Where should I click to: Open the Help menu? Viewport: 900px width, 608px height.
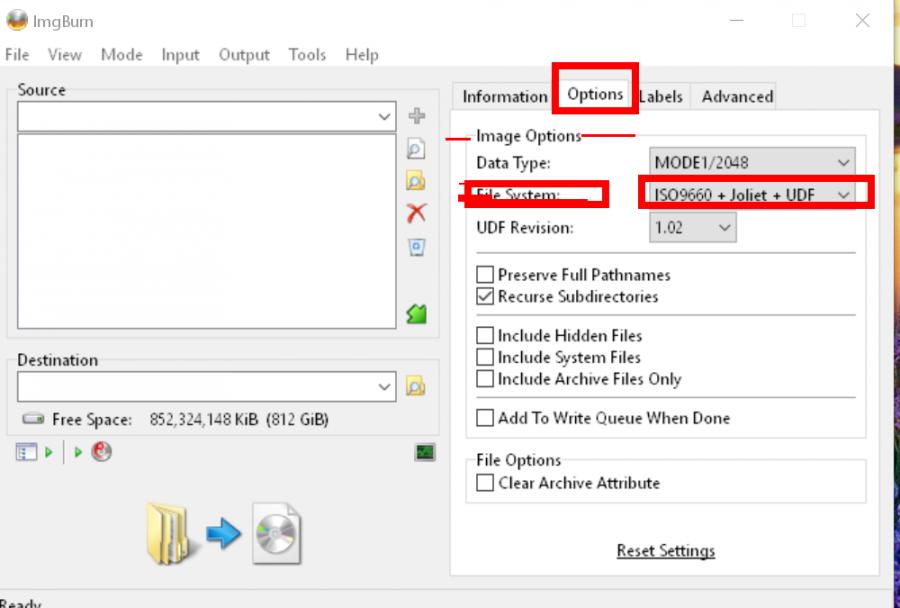[362, 55]
